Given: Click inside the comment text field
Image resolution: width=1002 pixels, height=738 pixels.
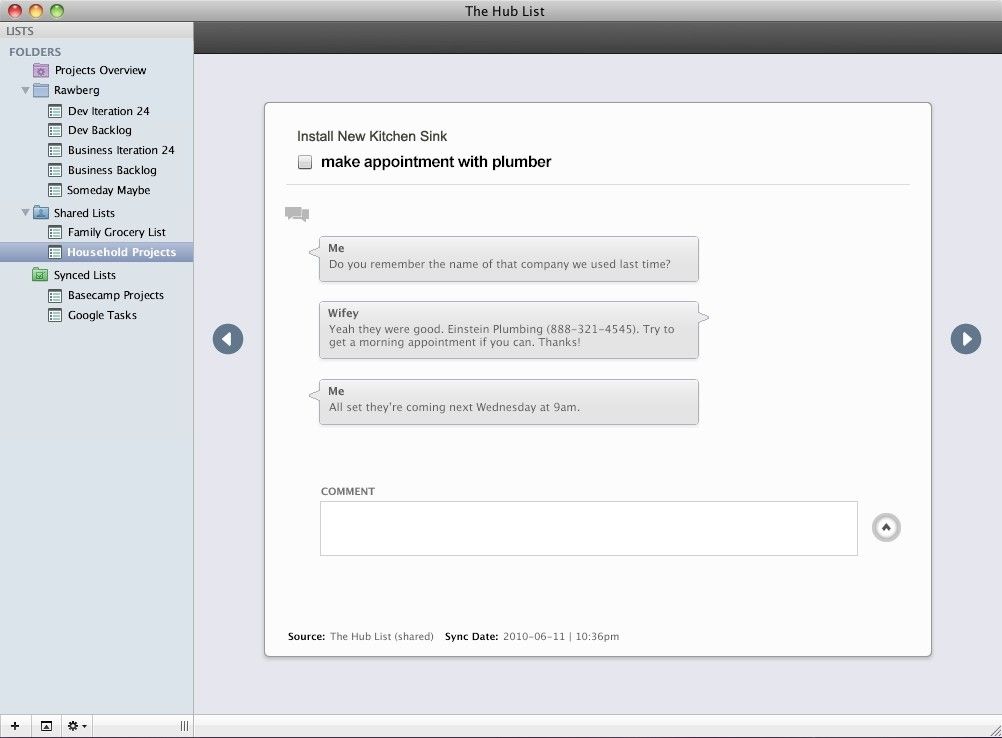Looking at the screenshot, I should point(588,528).
